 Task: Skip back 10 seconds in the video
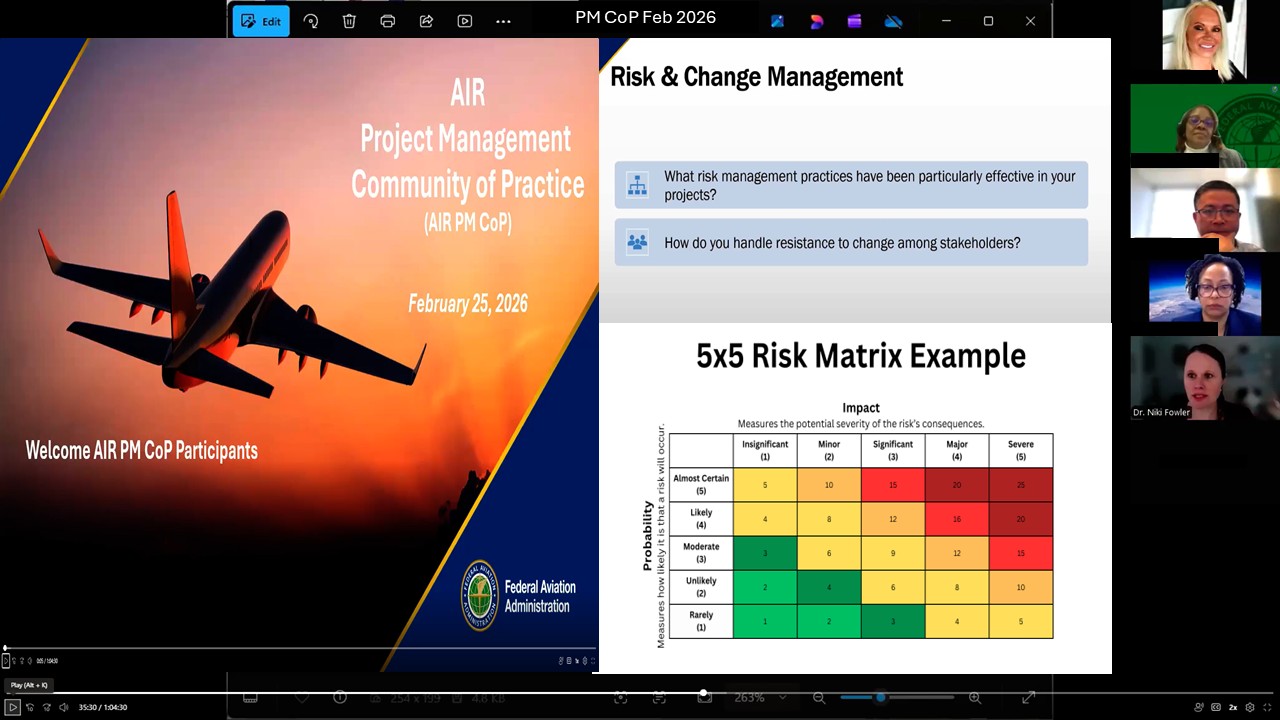click(30, 707)
